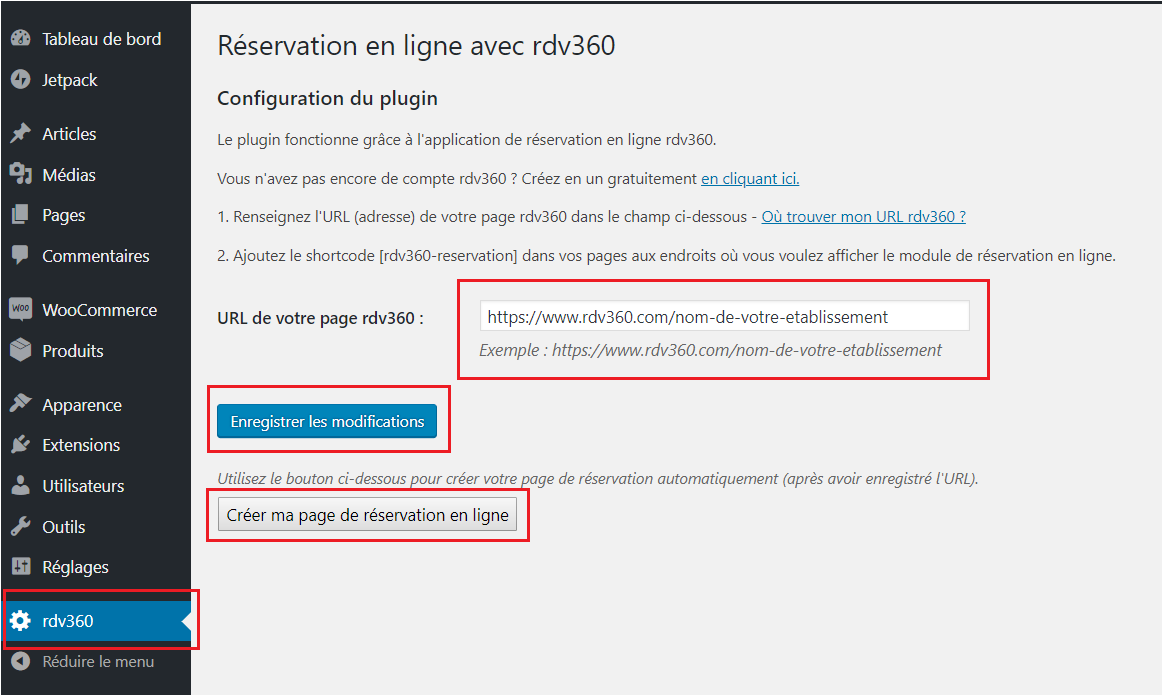This screenshot has height=696, width=1163.
Task: Select Outils menu label
Action: (x=64, y=526)
